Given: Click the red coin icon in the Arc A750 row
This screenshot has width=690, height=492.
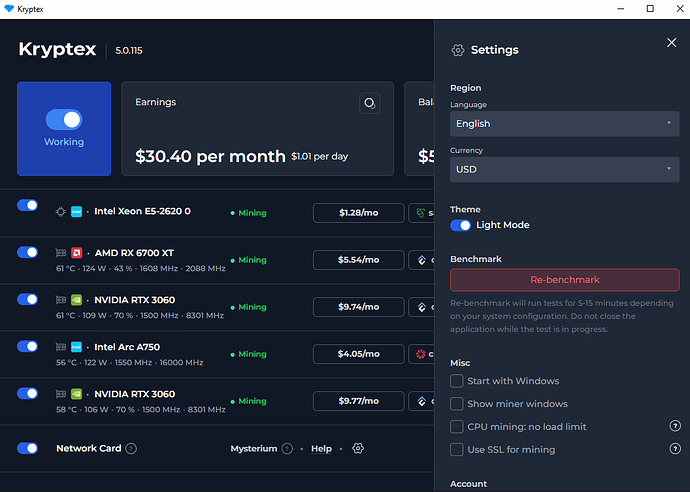Looking at the screenshot, I should tap(421, 354).
